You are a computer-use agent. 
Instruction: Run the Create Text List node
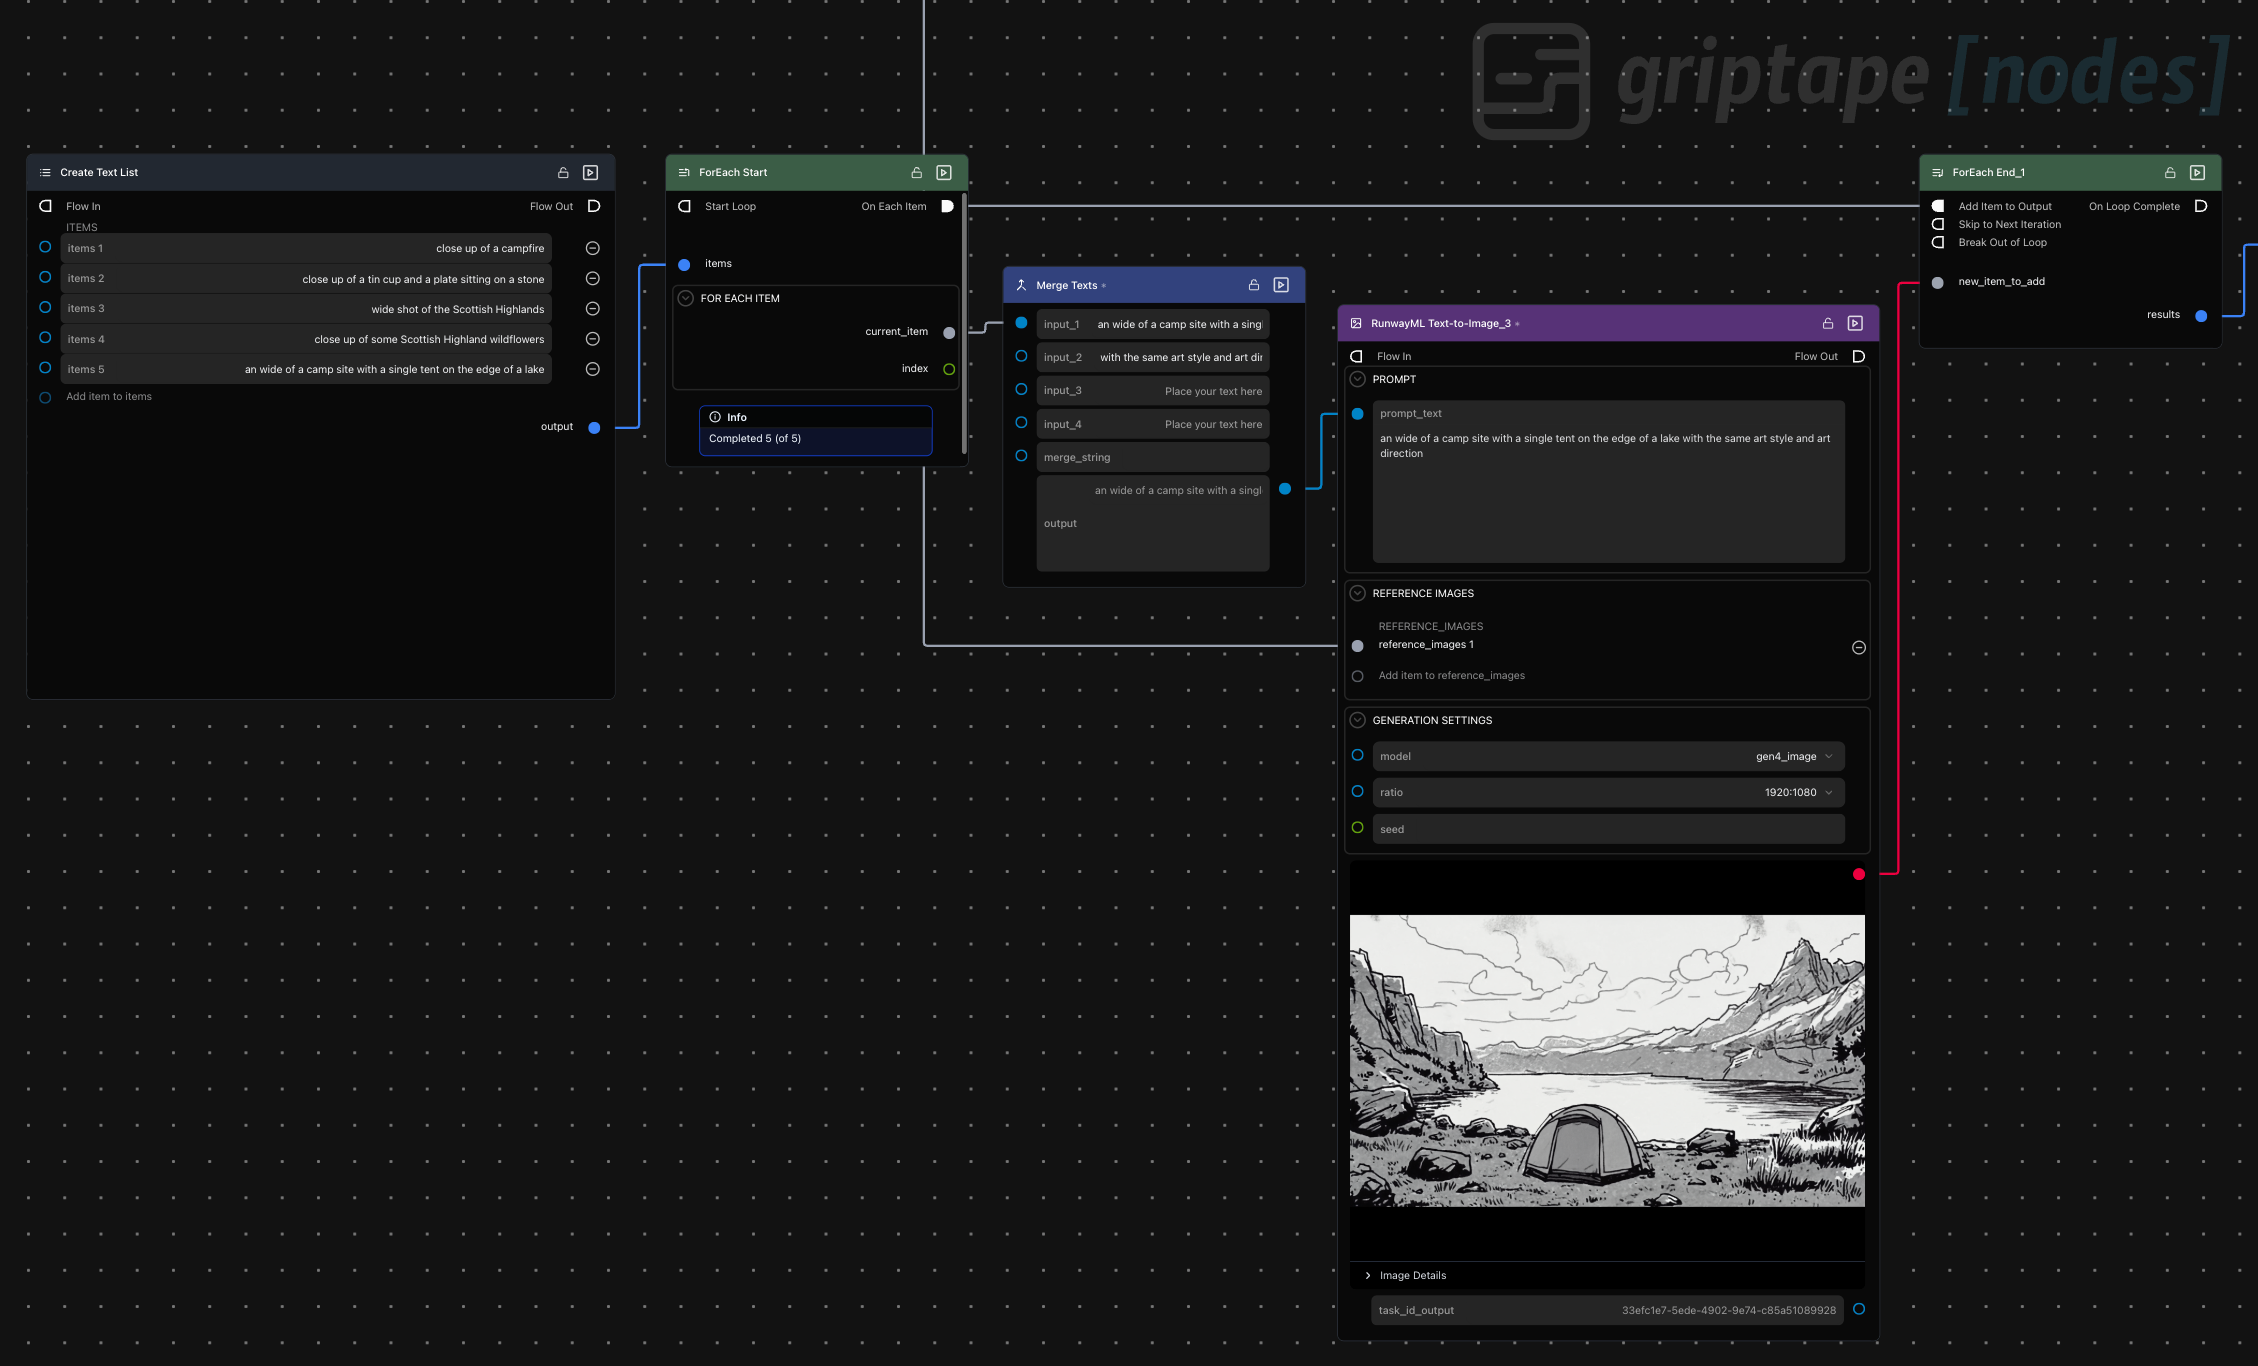tap(591, 173)
